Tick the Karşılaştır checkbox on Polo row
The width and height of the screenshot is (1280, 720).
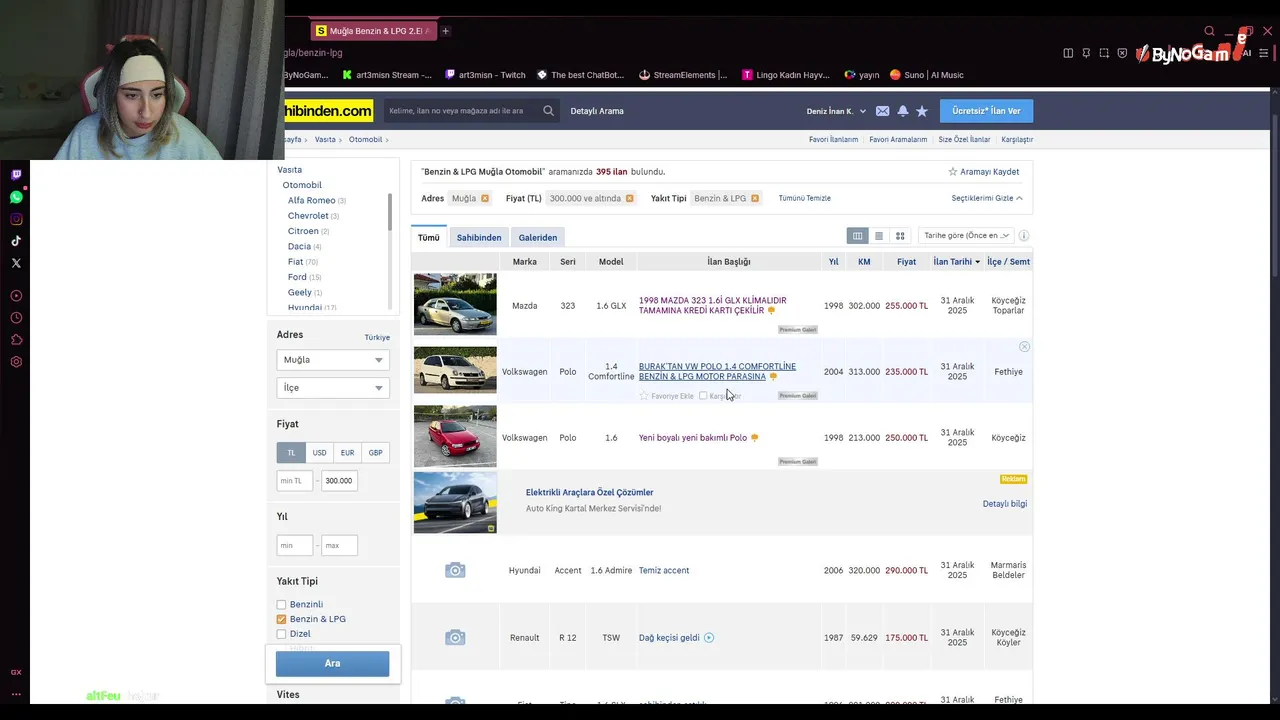pos(703,396)
